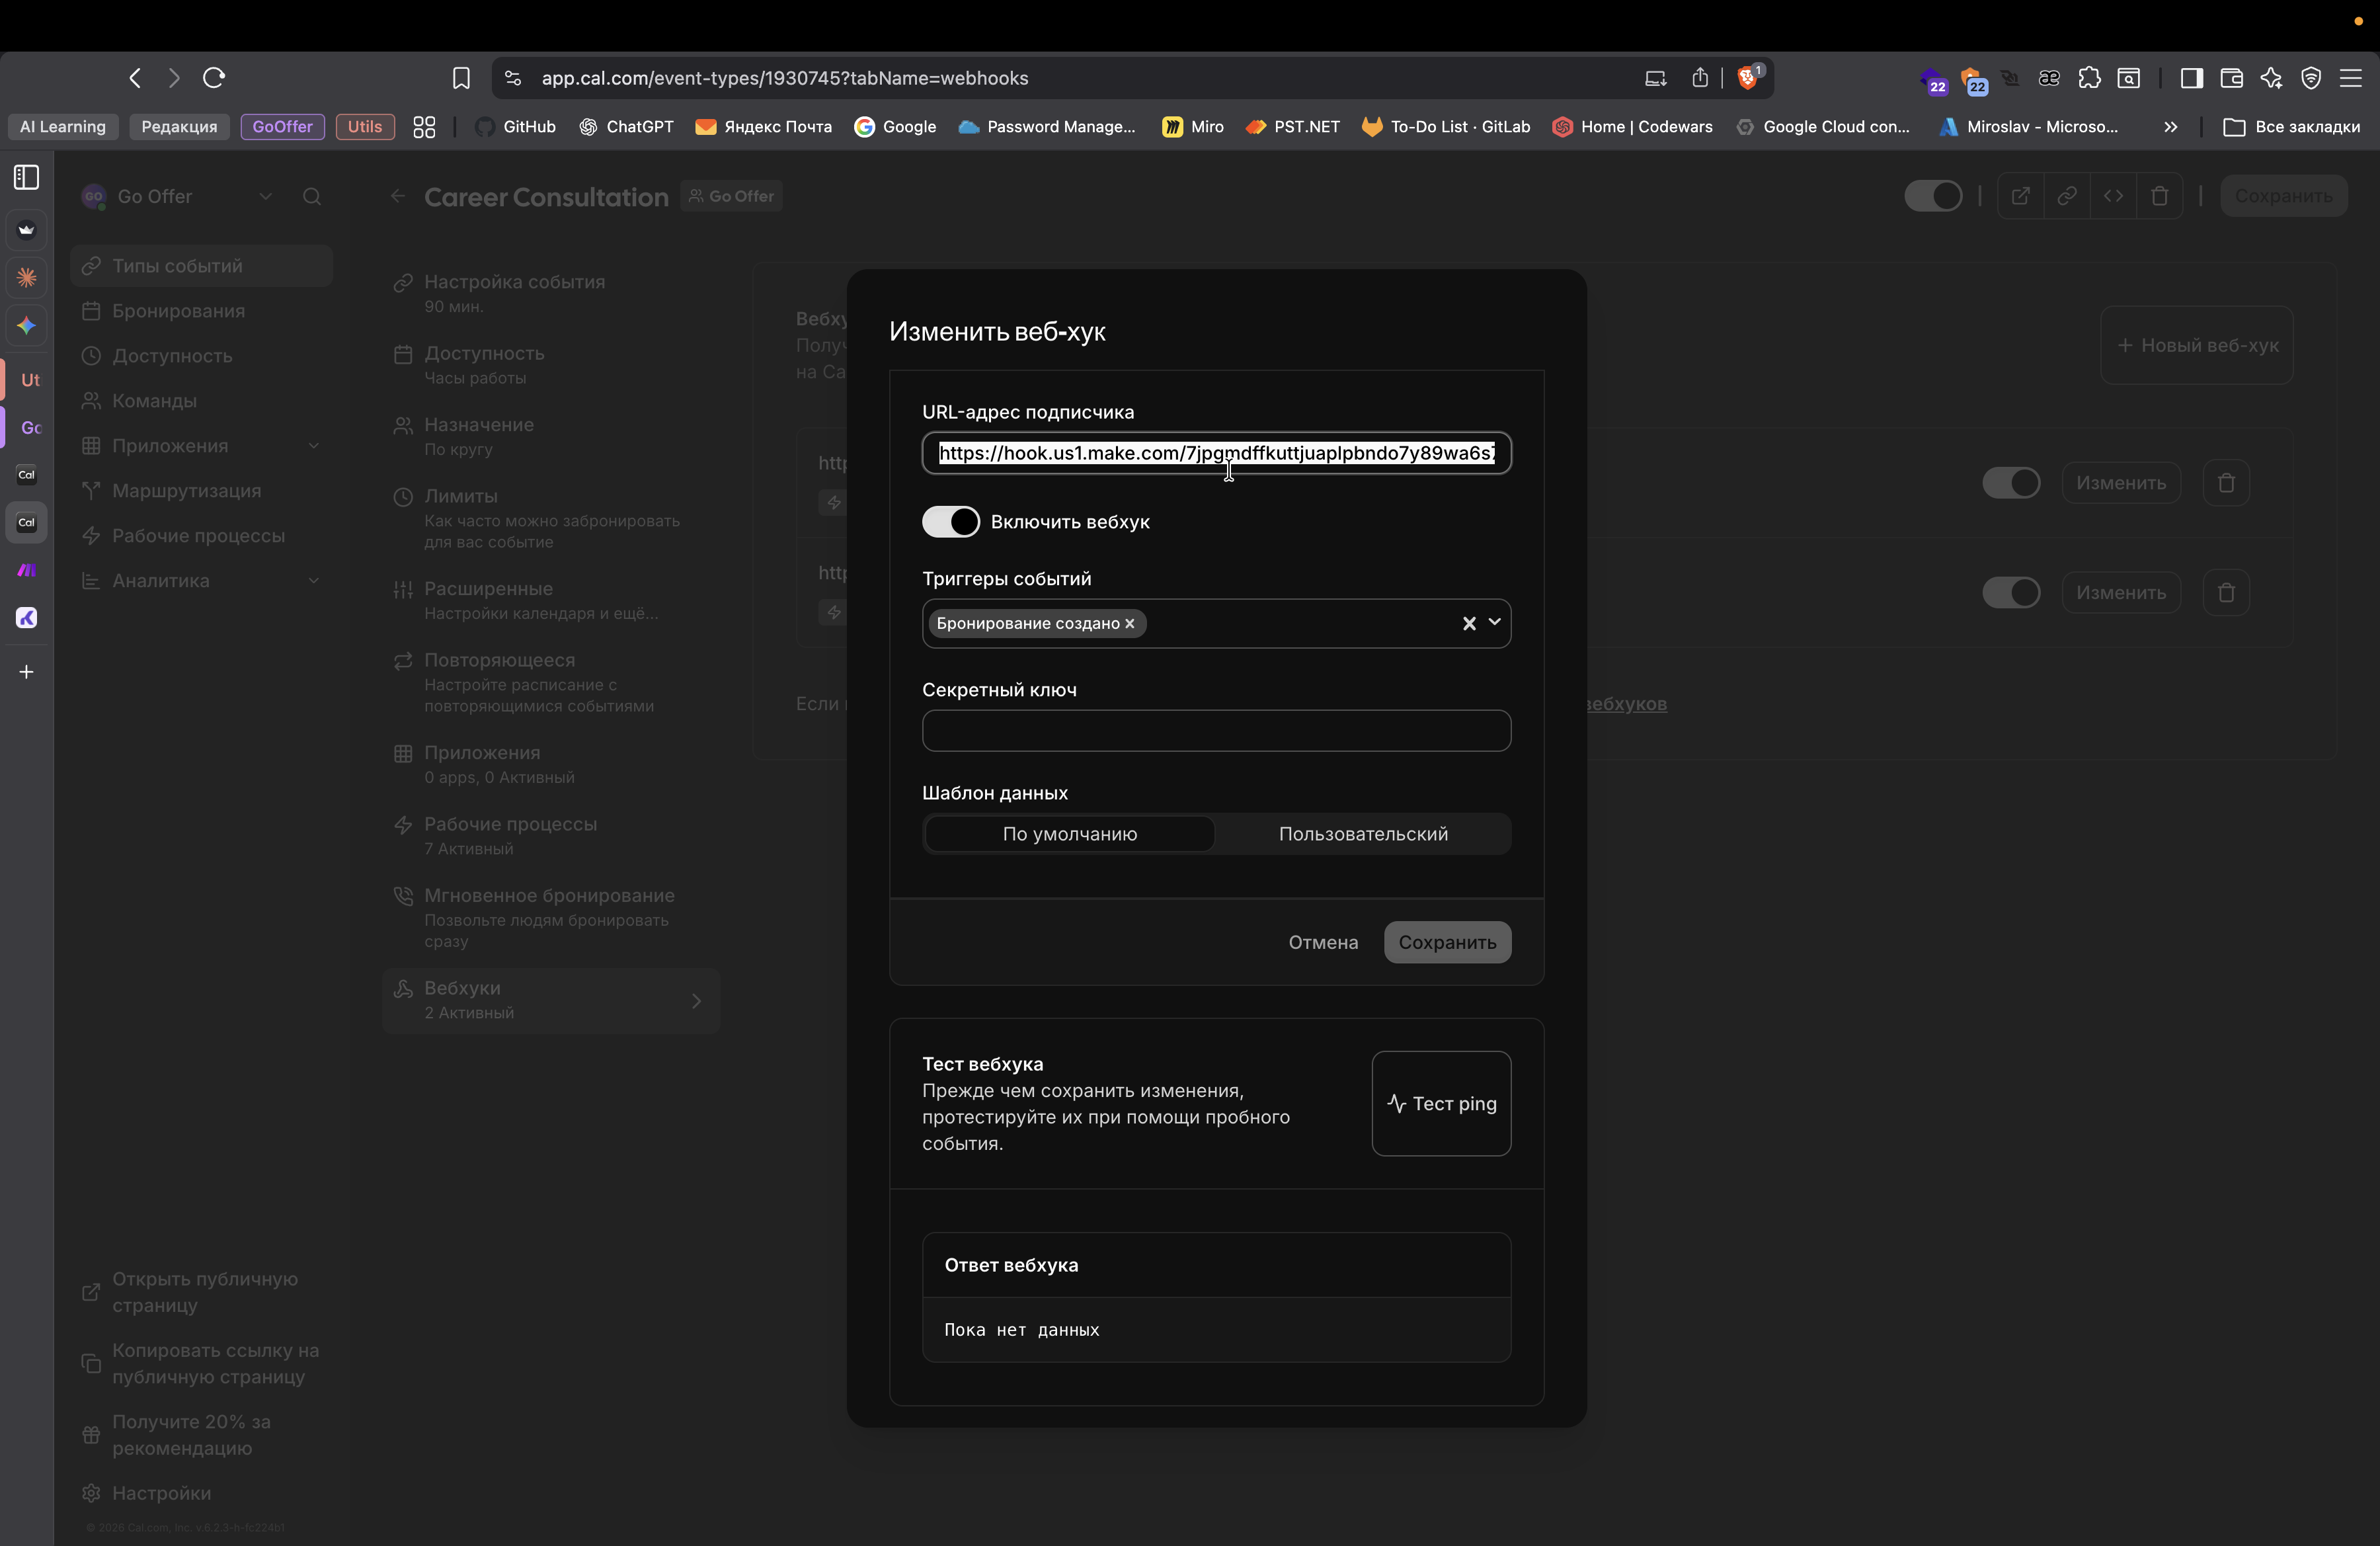Enable the first webhook row toggle
Screen dimensions: 2380x1546
click(2011, 483)
